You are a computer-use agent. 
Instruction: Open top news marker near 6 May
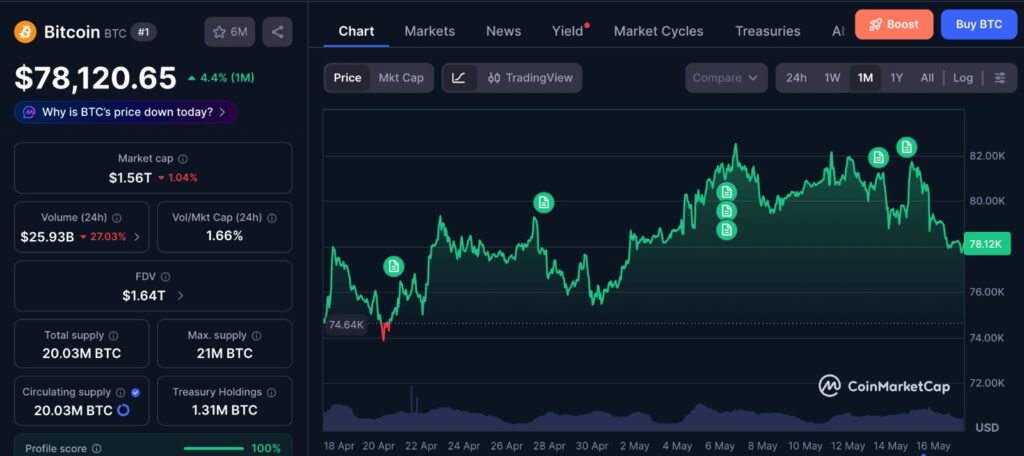point(726,192)
